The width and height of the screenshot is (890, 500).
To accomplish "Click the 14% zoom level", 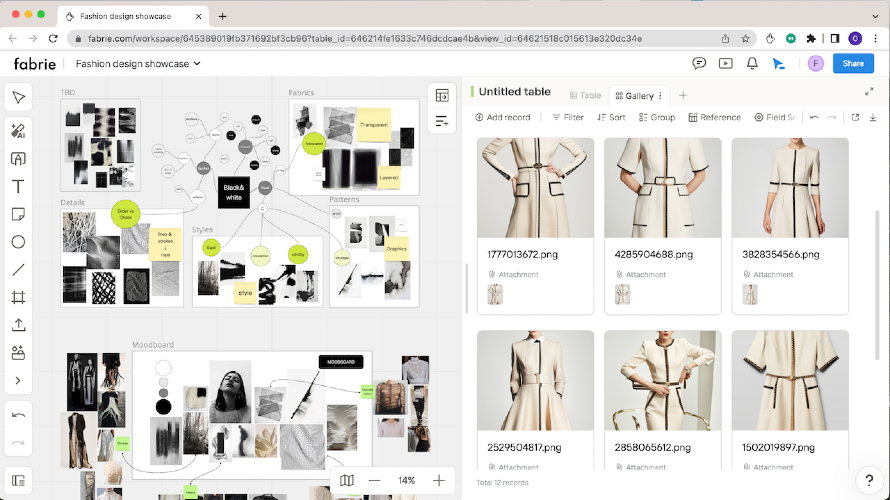I will click(406, 481).
